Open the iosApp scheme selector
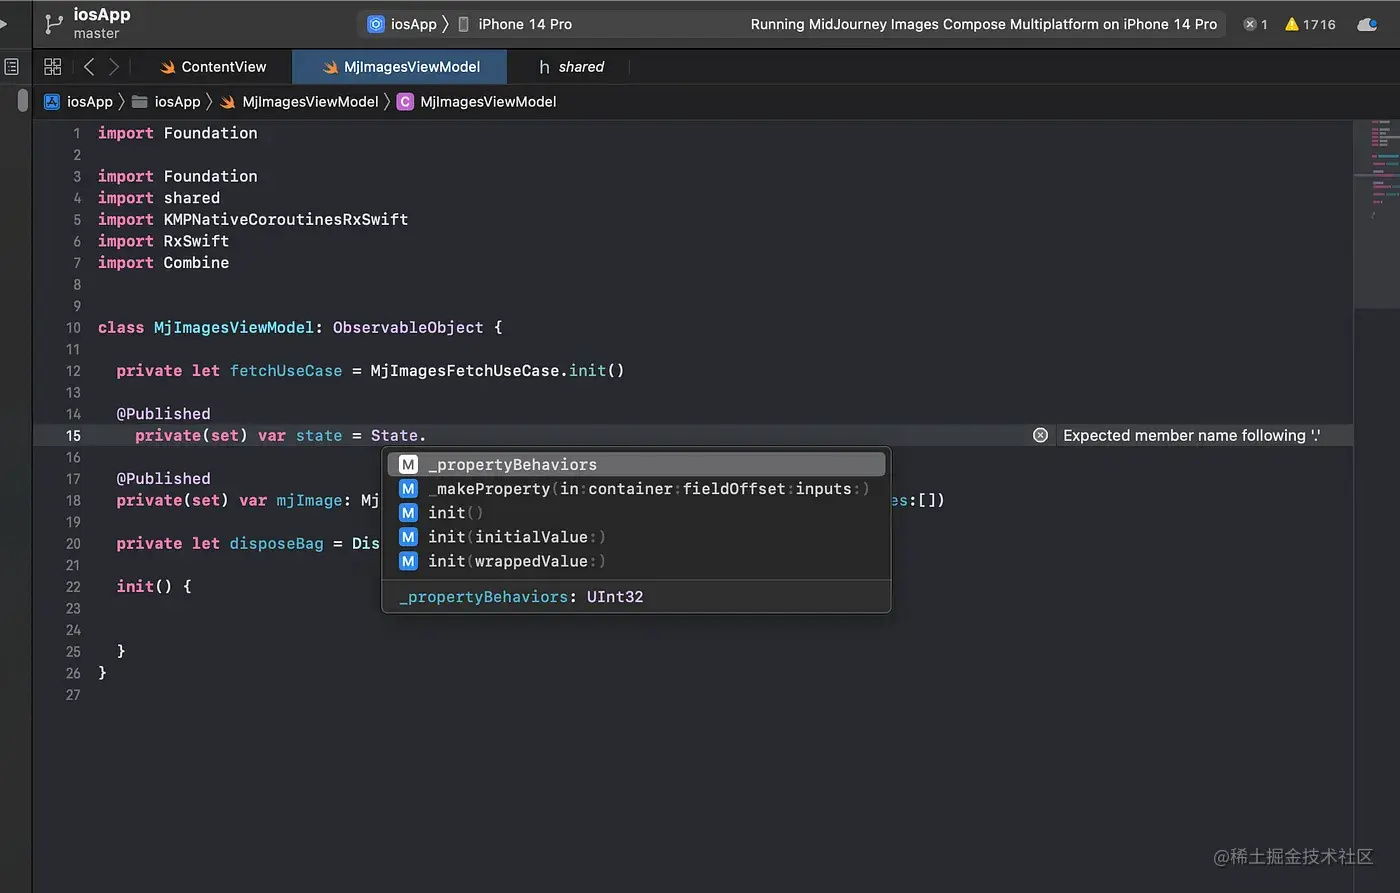The width and height of the screenshot is (1400, 893). point(402,24)
